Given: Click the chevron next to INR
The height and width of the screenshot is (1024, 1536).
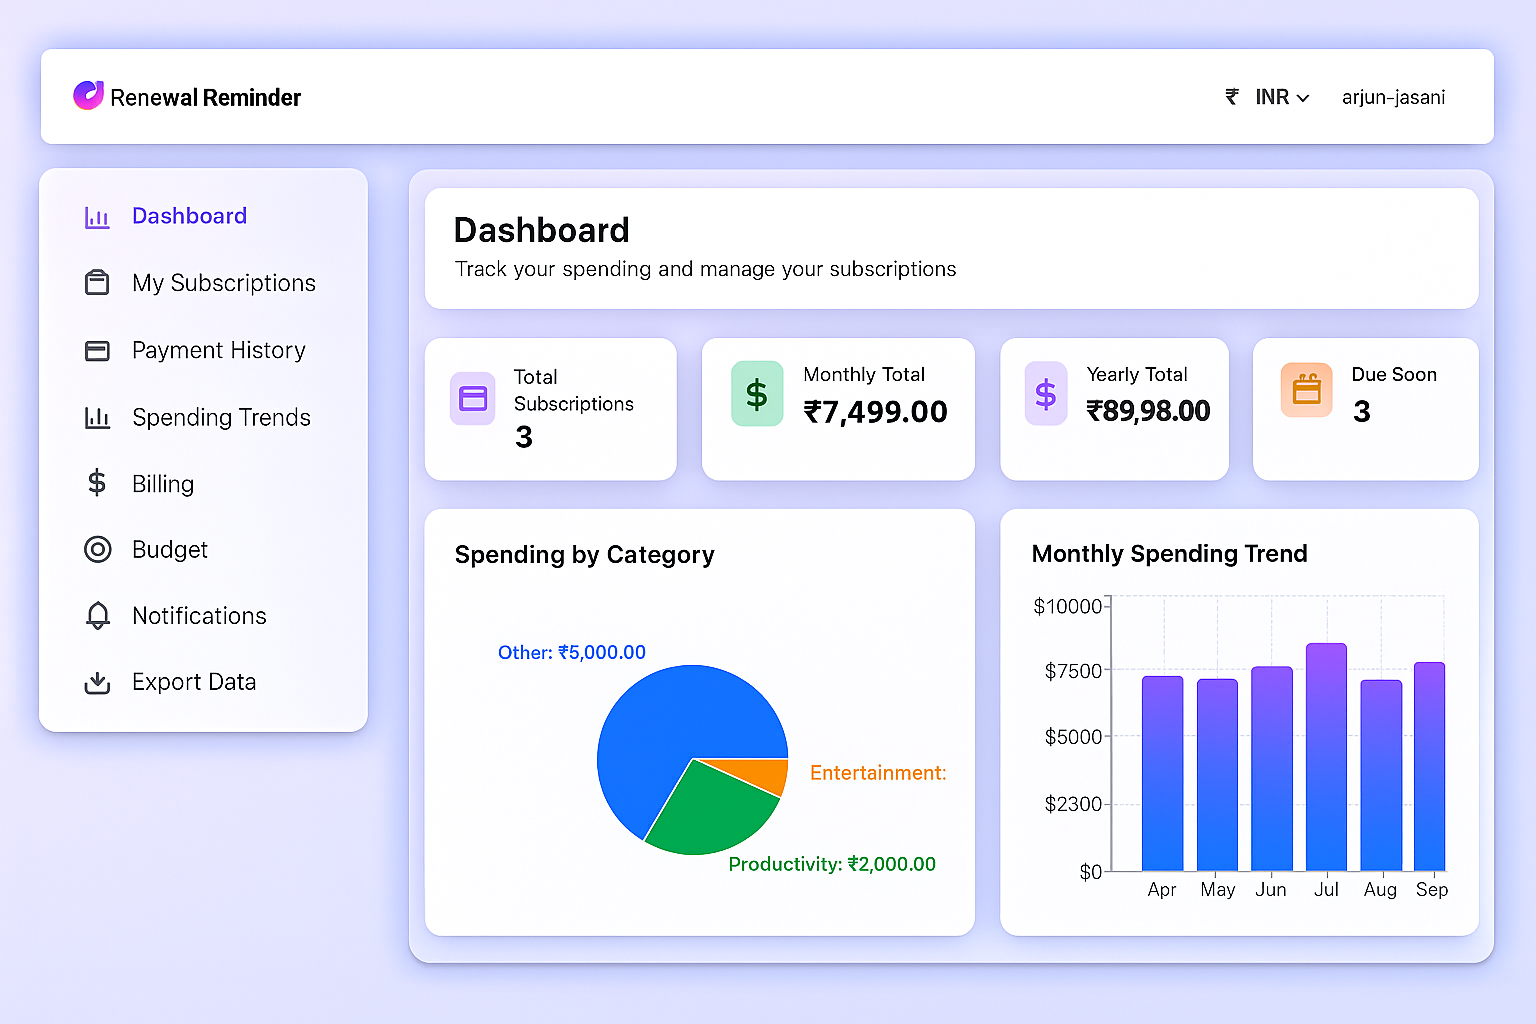Looking at the screenshot, I should point(1303,98).
